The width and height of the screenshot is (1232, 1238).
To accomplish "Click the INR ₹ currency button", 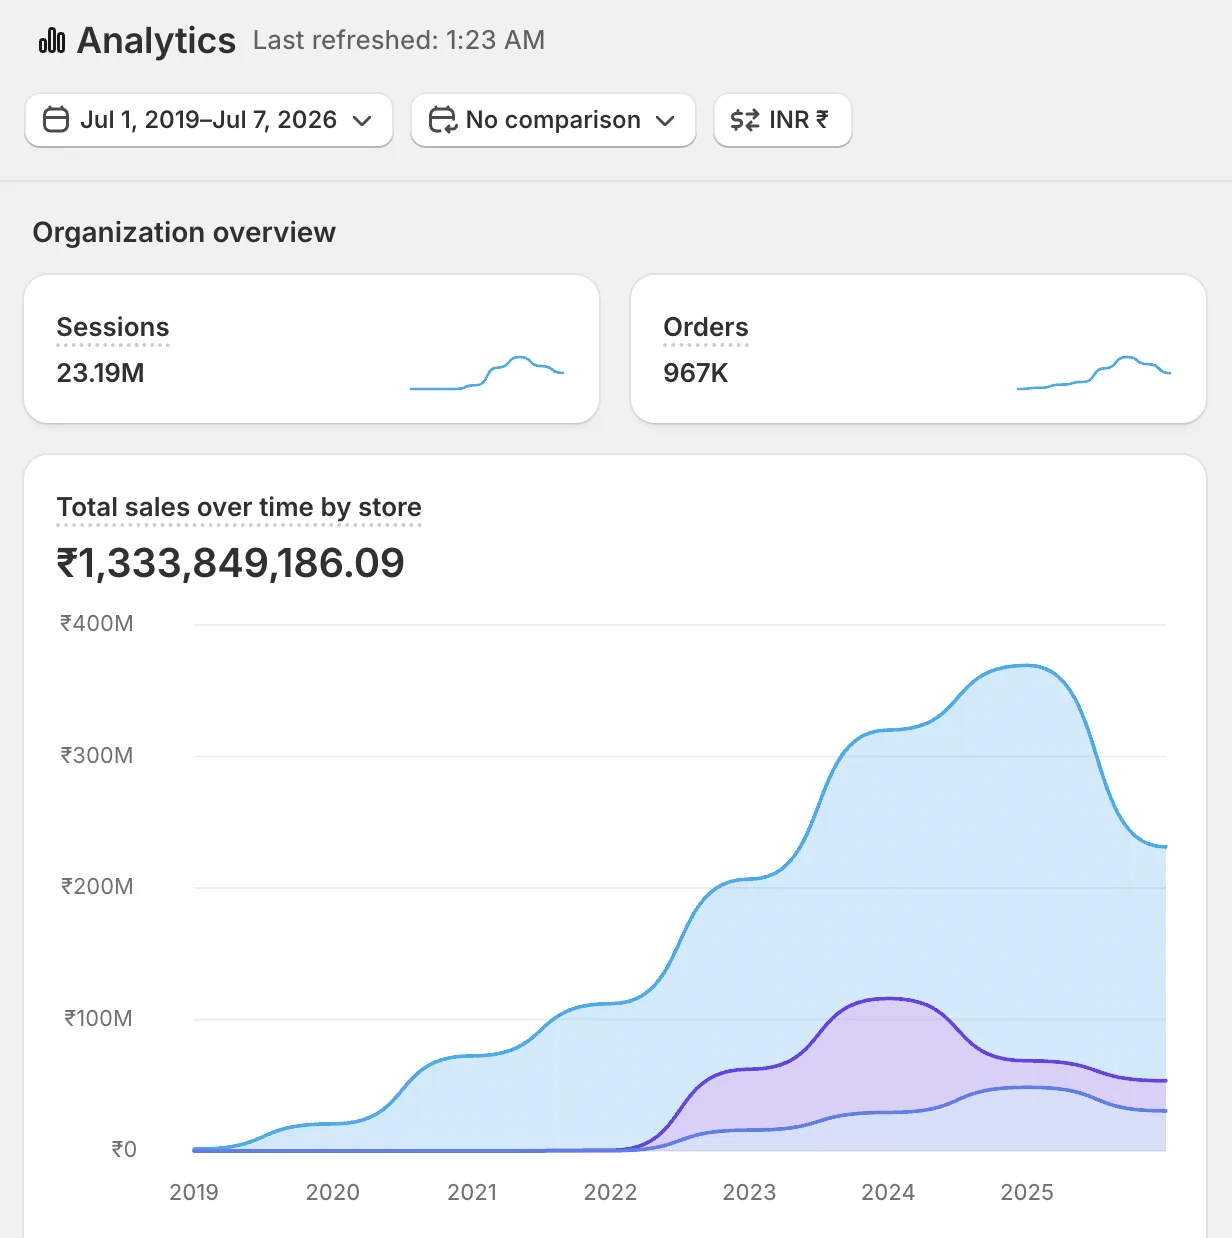I will (783, 120).
